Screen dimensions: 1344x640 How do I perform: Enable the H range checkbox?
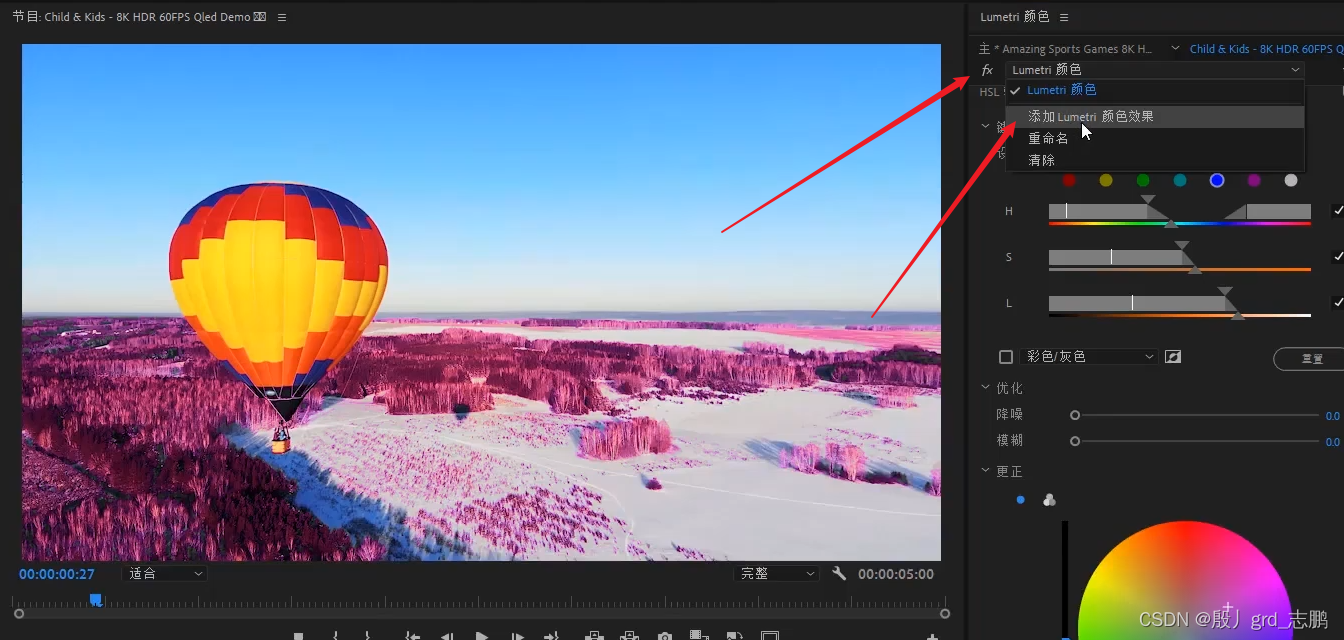pos(1338,211)
